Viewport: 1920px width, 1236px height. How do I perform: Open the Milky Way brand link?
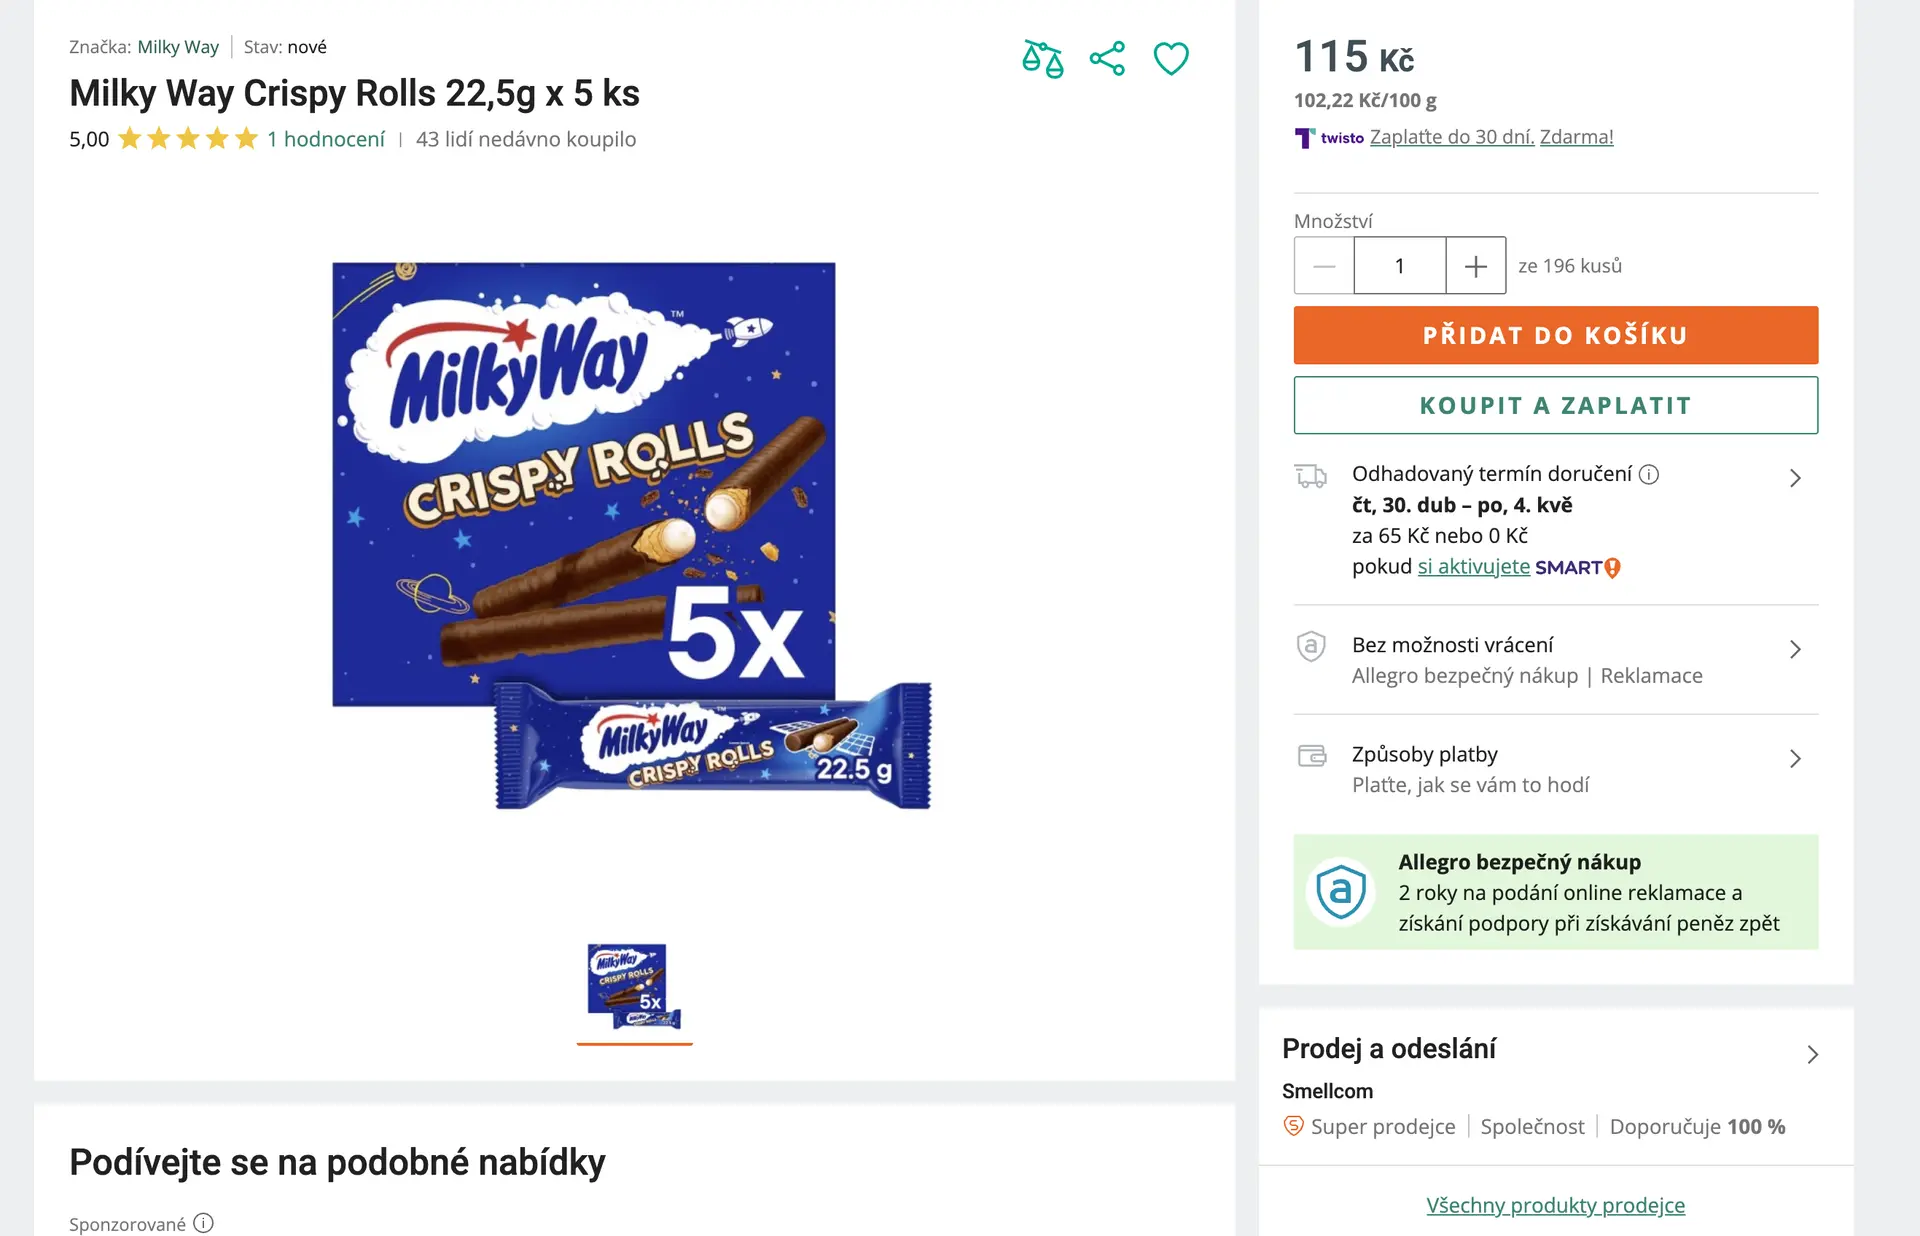(x=178, y=47)
